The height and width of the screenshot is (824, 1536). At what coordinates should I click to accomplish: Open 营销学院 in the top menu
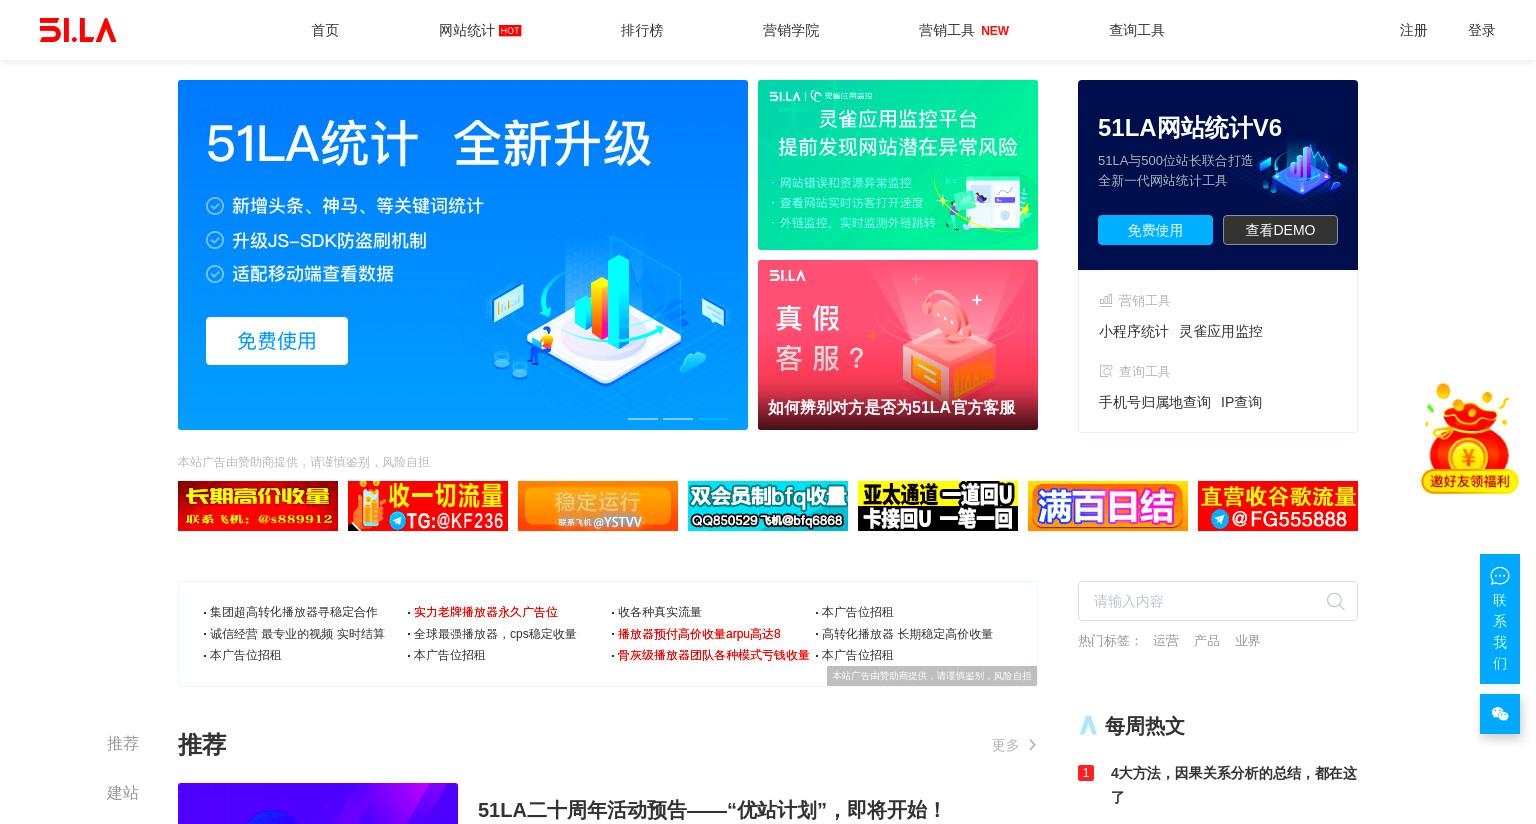pyautogui.click(x=791, y=30)
